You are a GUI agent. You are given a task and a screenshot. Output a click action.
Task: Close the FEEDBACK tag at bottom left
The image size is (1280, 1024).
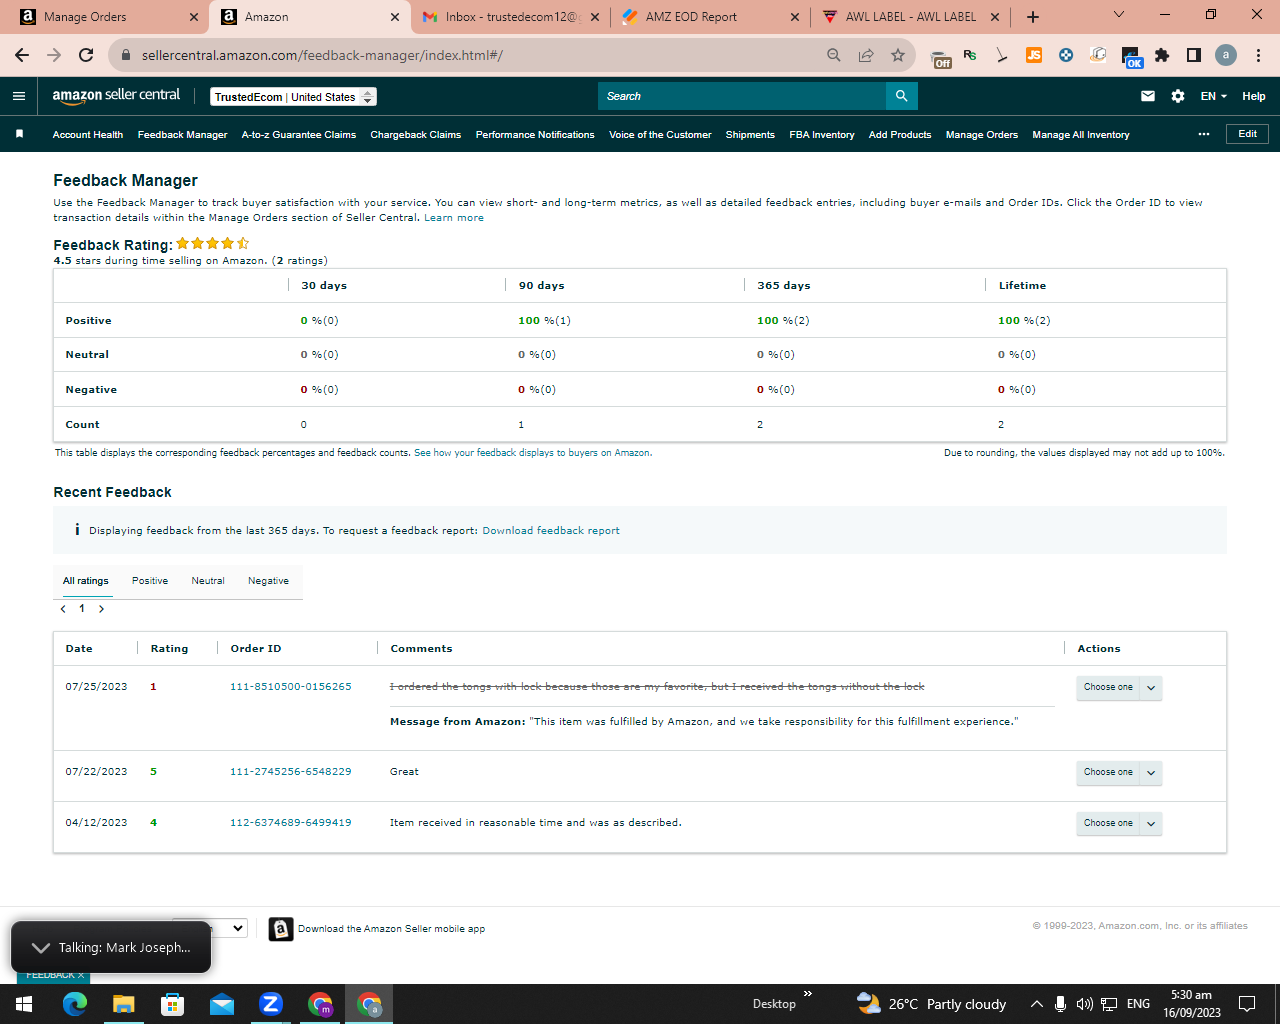click(x=81, y=975)
